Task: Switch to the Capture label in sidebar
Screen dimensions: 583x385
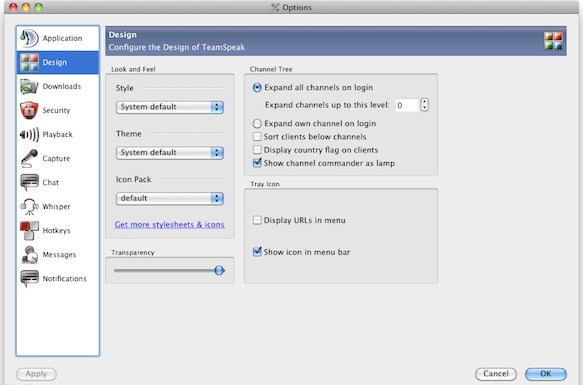Action: coord(56,158)
